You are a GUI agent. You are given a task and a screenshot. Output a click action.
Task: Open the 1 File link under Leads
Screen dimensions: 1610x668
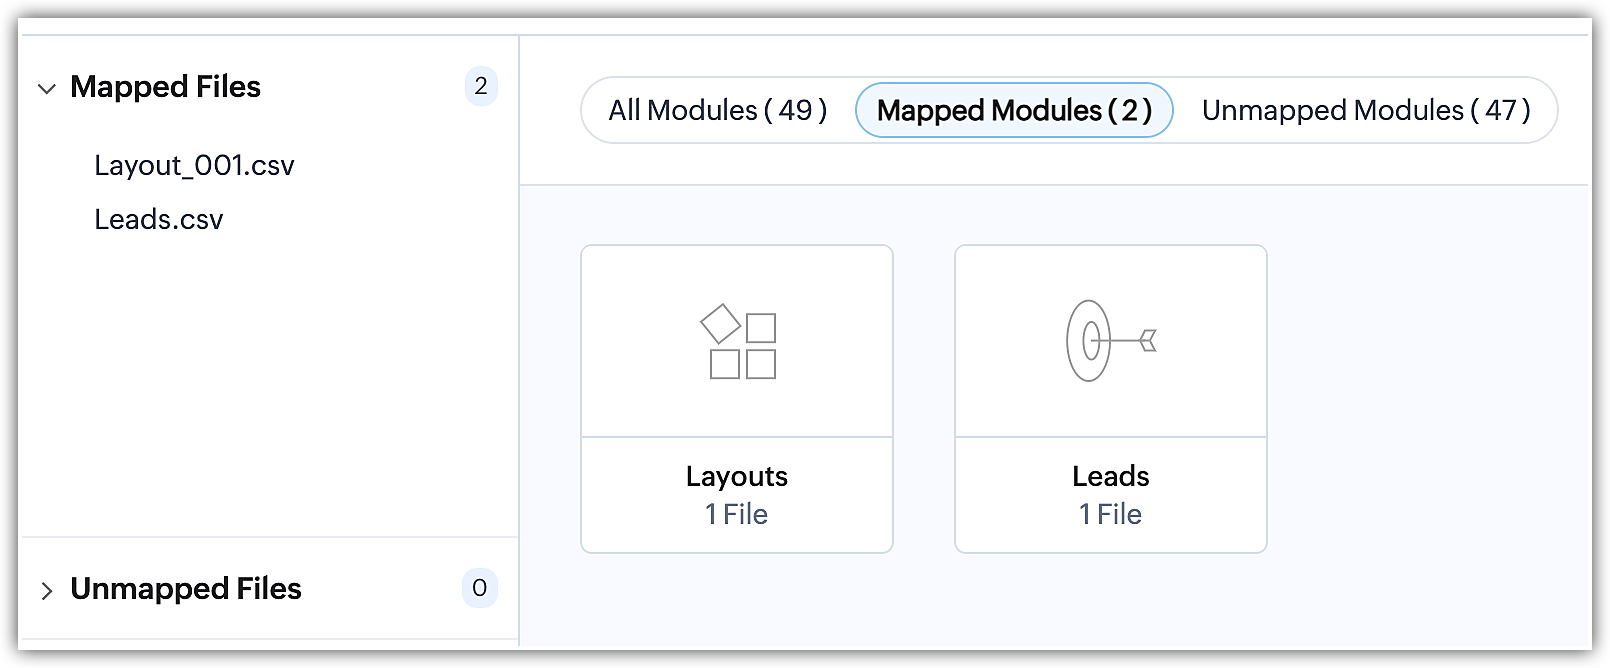coord(1111,514)
